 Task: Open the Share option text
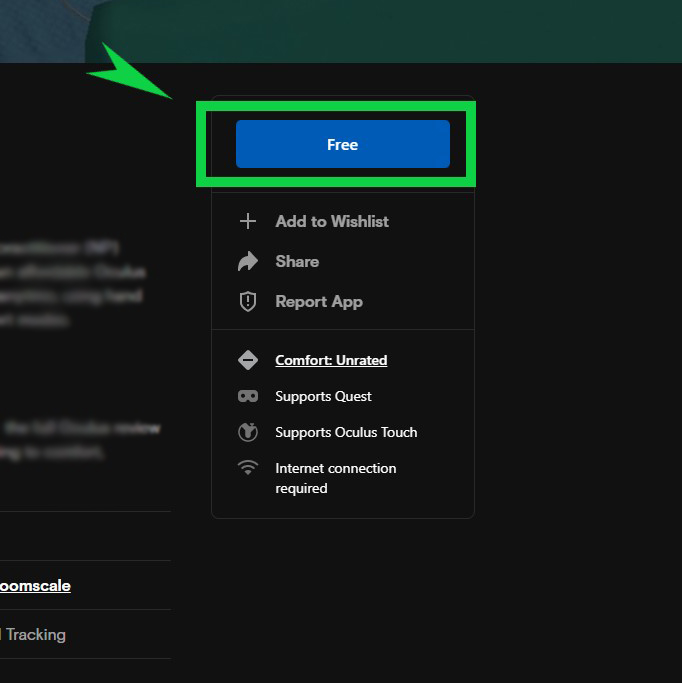click(297, 261)
